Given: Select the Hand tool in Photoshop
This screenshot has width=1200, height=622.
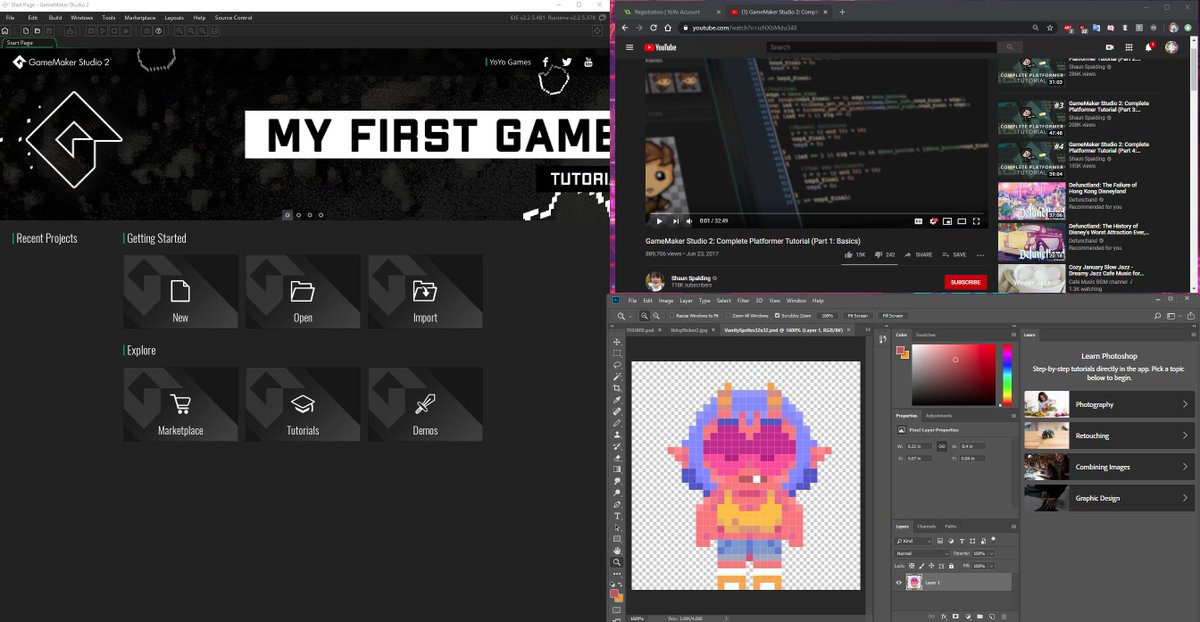Looking at the screenshot, I should pyautogui.click(x=617, y=550).
